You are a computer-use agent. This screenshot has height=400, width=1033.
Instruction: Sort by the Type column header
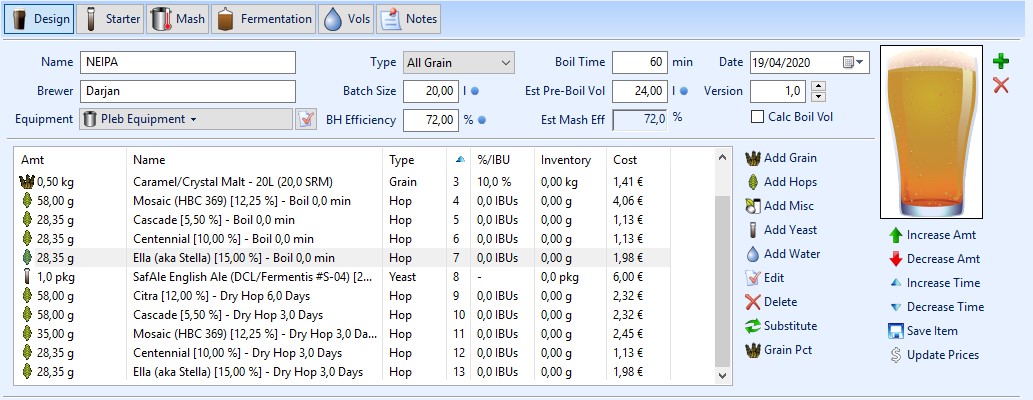click(414, 159)
